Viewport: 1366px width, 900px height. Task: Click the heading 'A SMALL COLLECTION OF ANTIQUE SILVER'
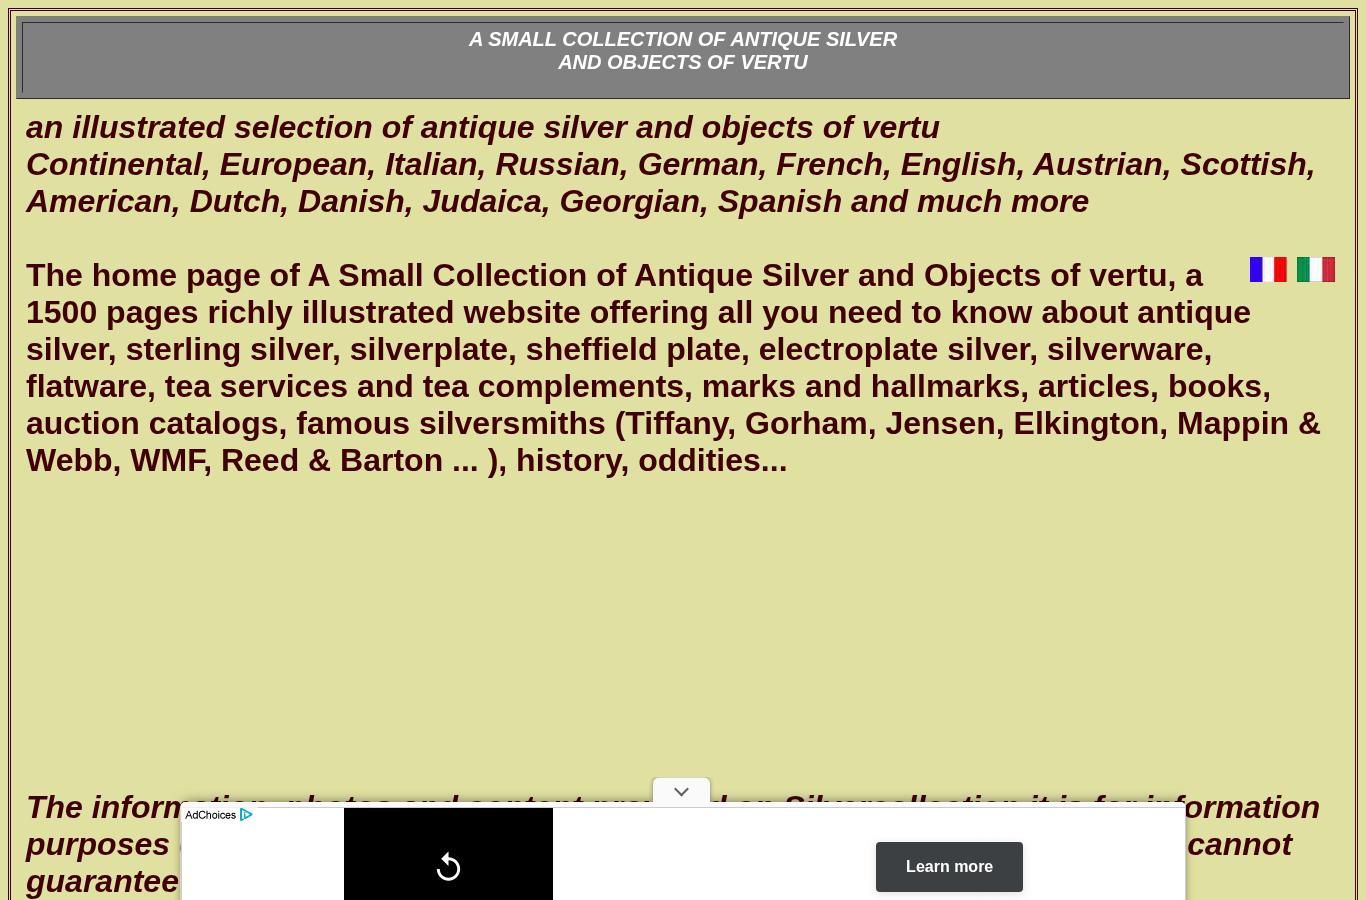(x=683, y=39)
